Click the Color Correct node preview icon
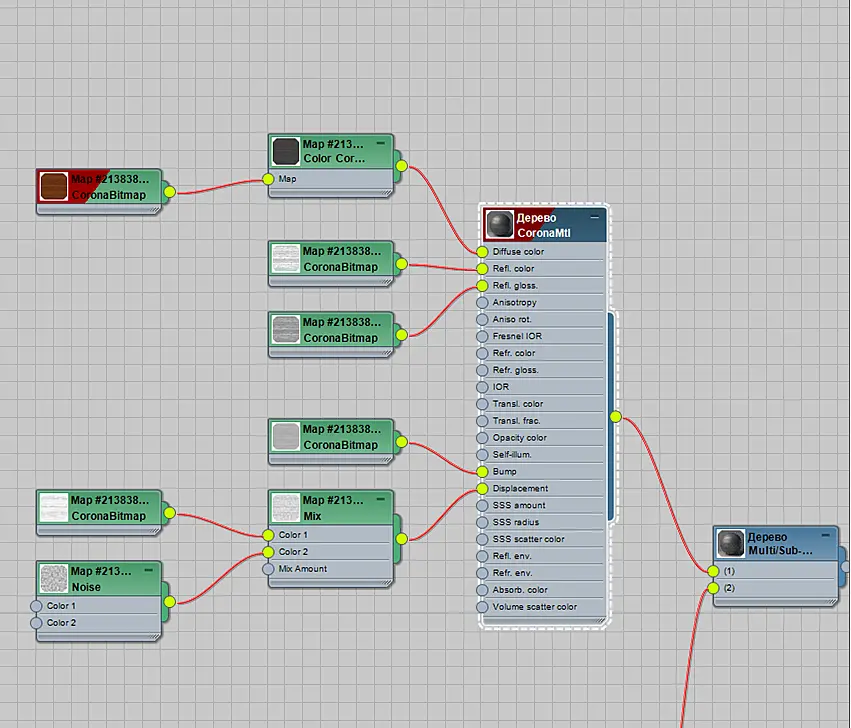Image resolution: width=851 pixels, height=728 pixels. point(285,151)
